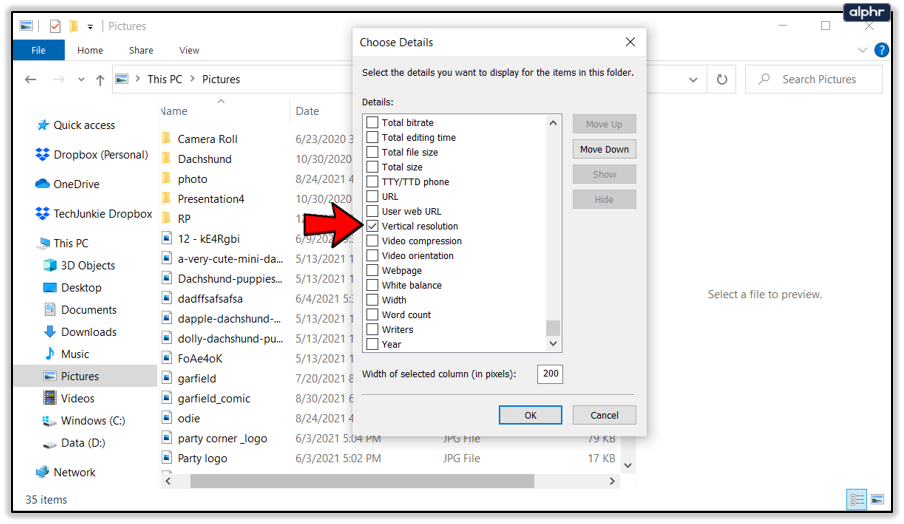Switch to Details view icon in status bar
Screen dimensions: 904x524
coord(856,500)
